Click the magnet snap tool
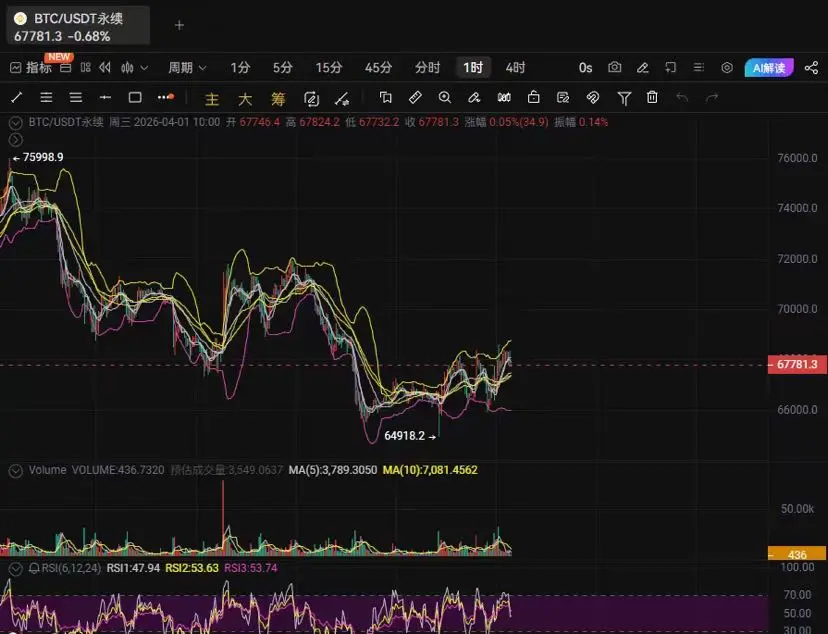This screenshot has width=828, height=634. 592,98
